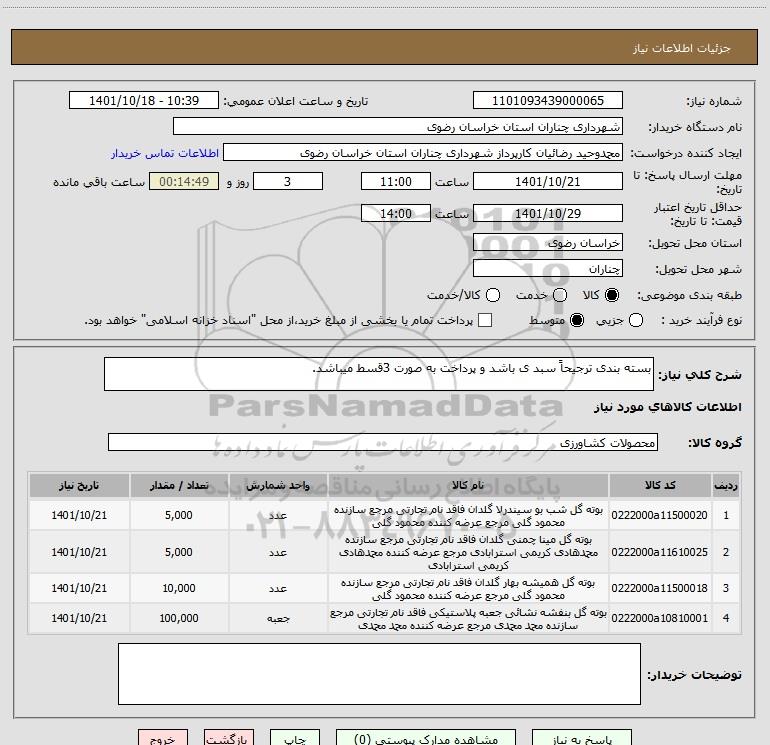The height and width of the screenshot is (745, 770).
Task: Click the مینا چمنی product name
Action: coord(468,552)
